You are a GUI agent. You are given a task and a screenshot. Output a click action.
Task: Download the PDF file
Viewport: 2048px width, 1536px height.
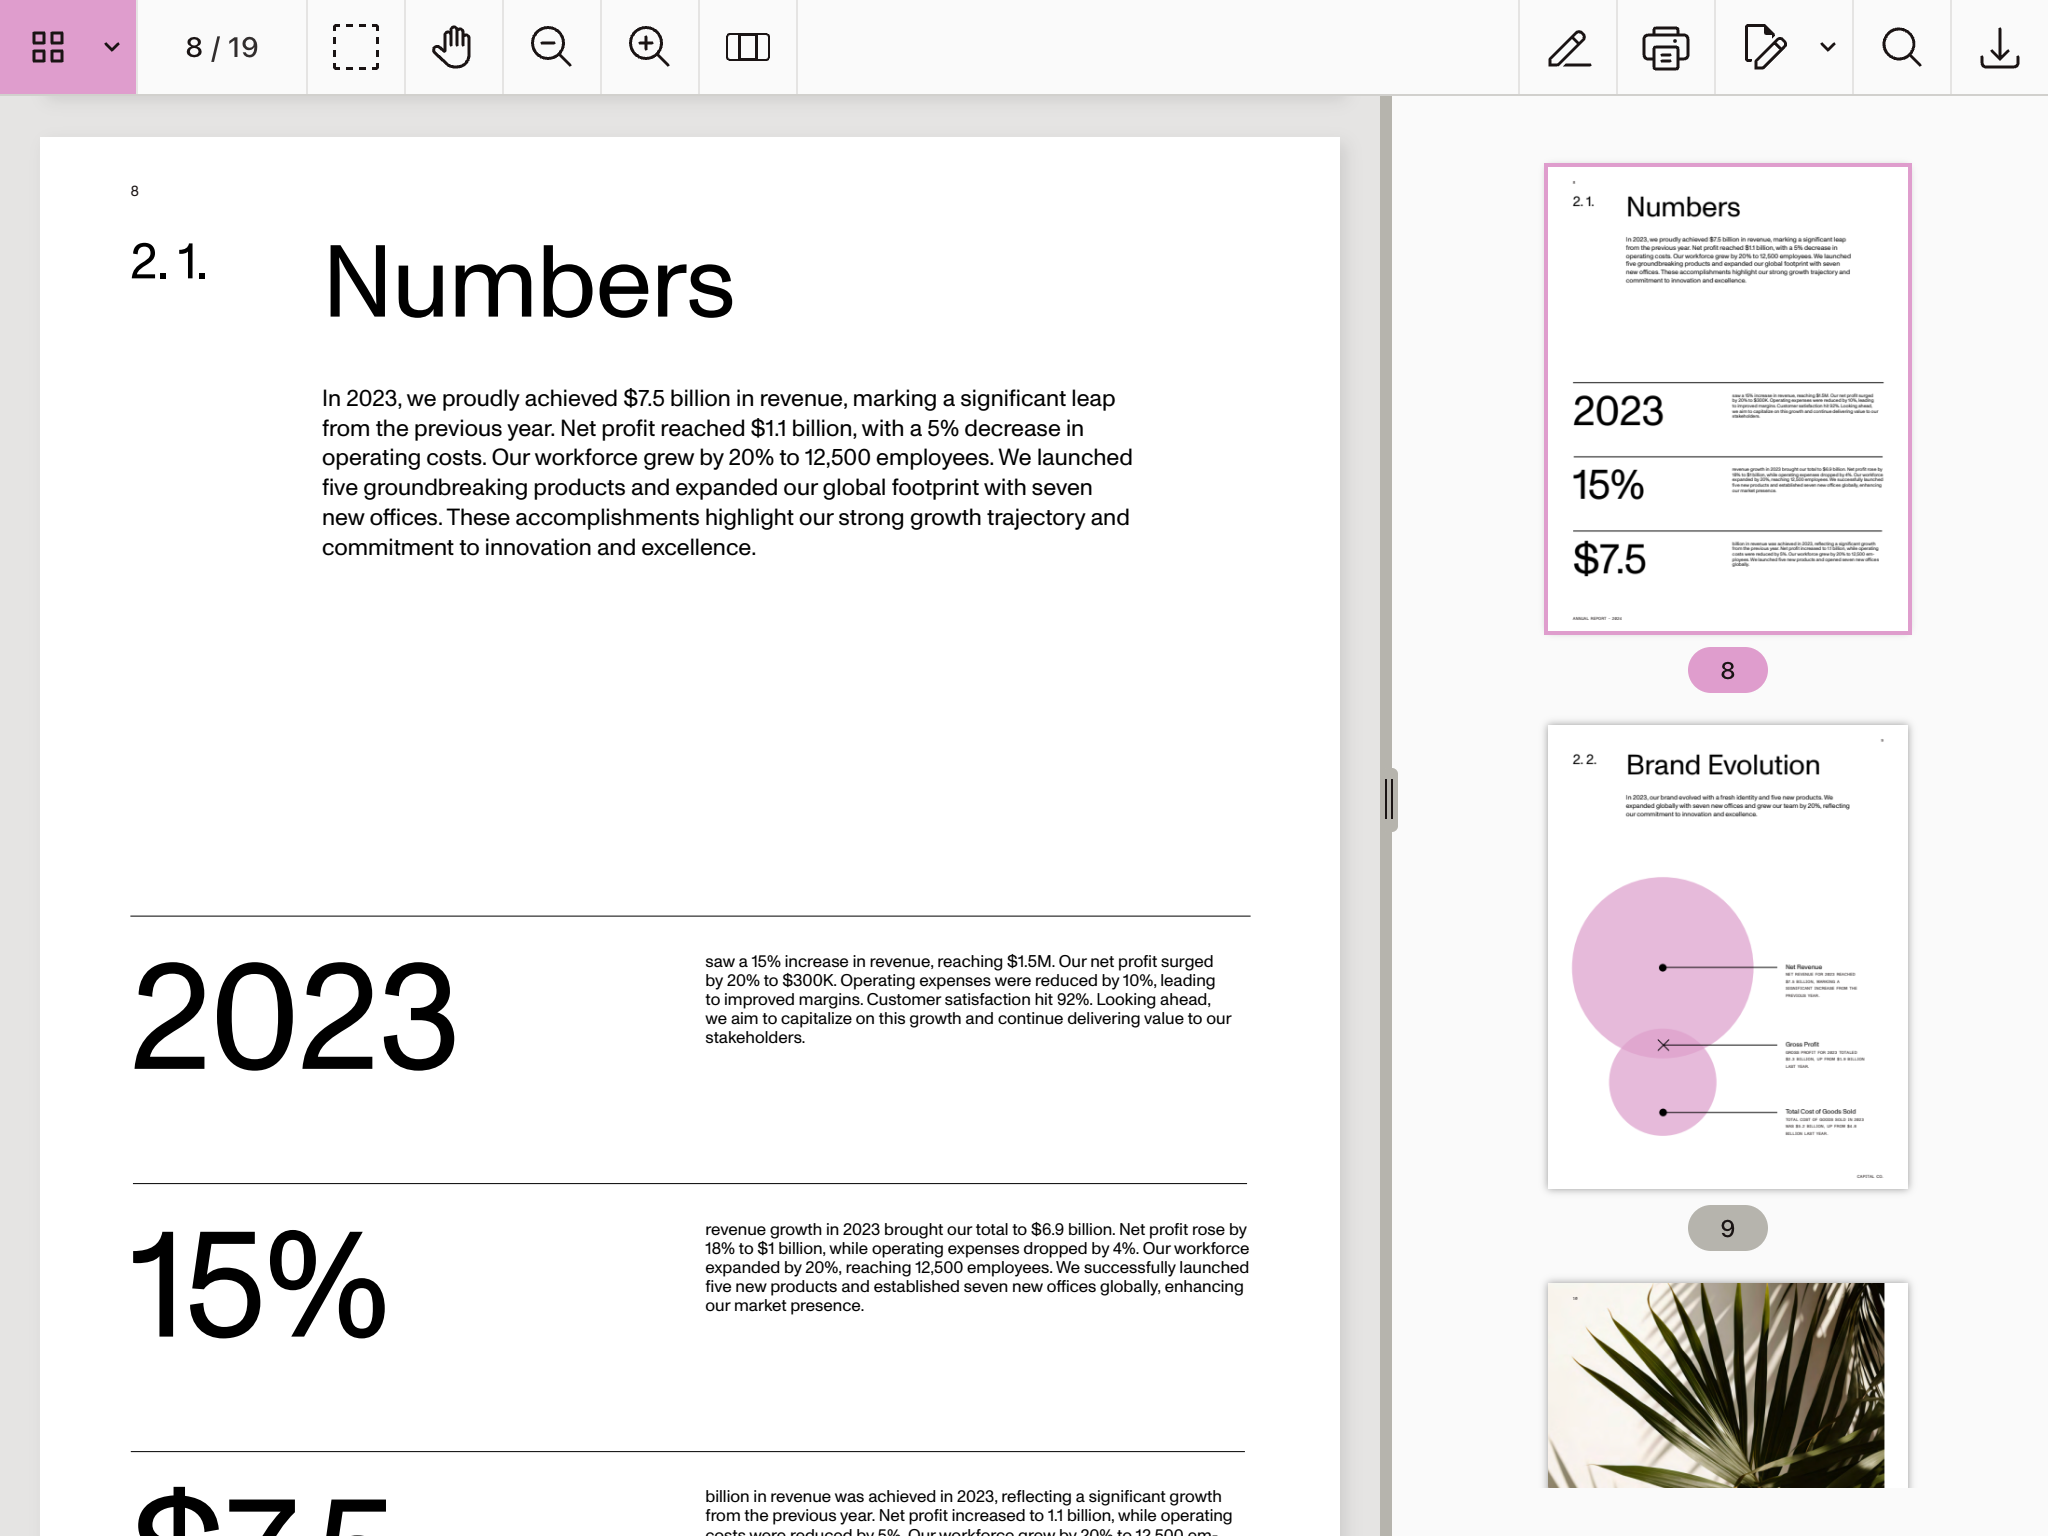[1999, 47]
